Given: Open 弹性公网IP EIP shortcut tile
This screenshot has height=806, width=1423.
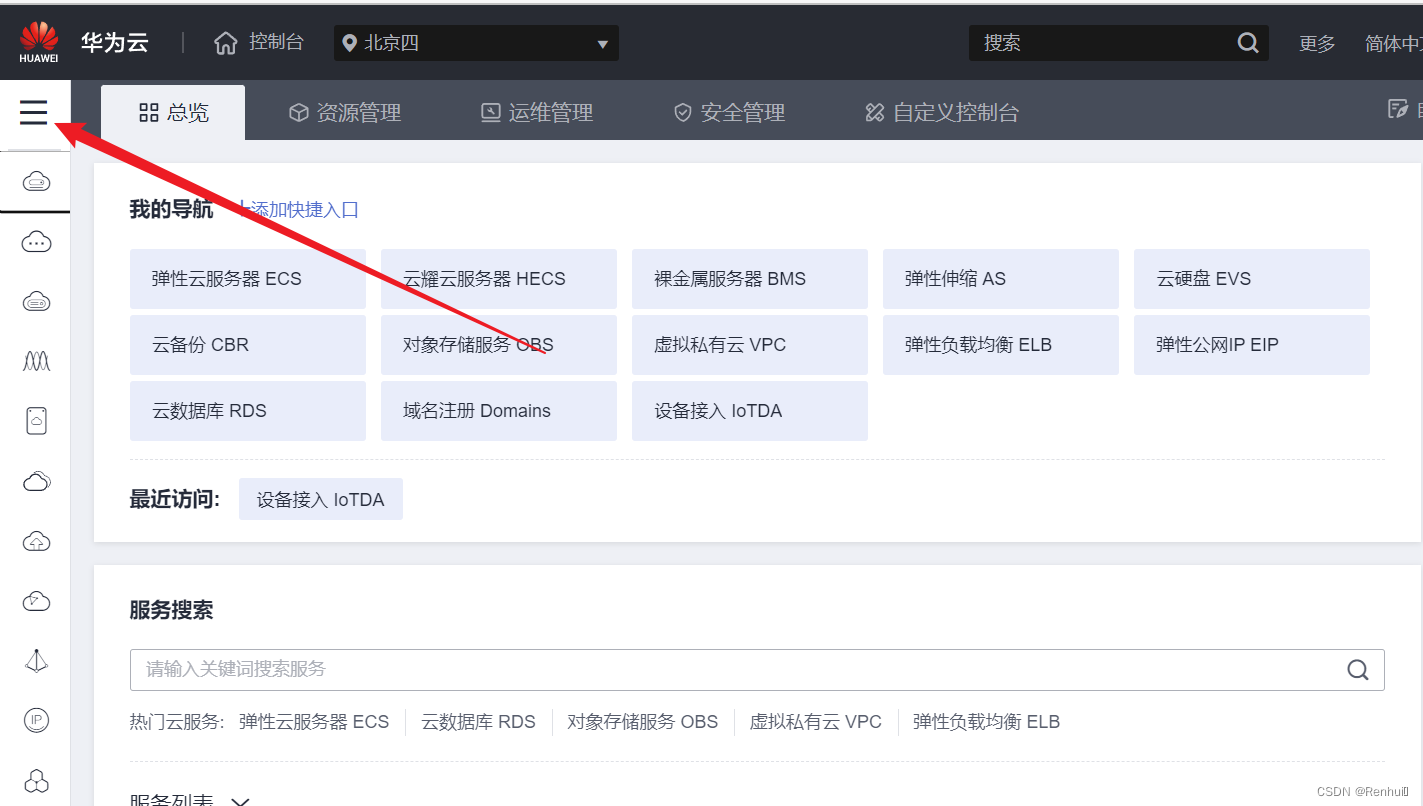Looking at the screenshot, I should pos(1252,345).
